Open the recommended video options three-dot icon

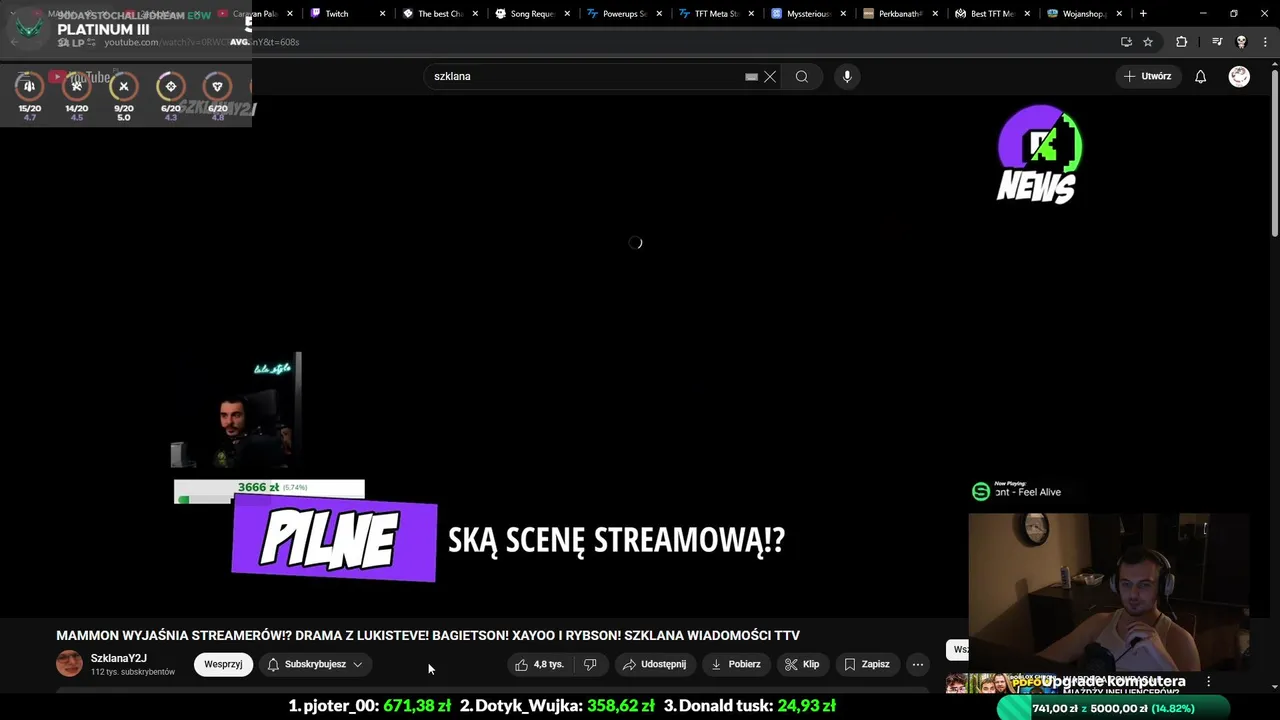click(x=1208, y=682)
